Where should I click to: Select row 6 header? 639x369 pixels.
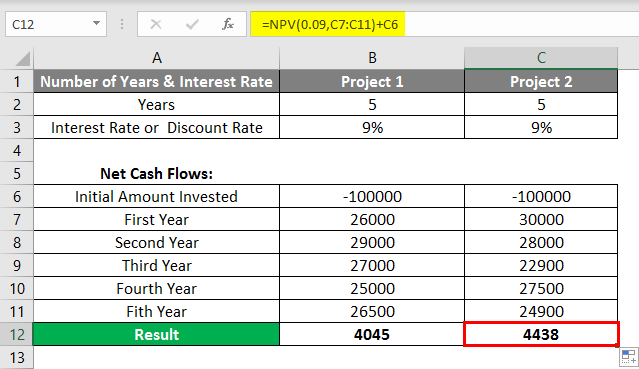(x=17, y=197)
